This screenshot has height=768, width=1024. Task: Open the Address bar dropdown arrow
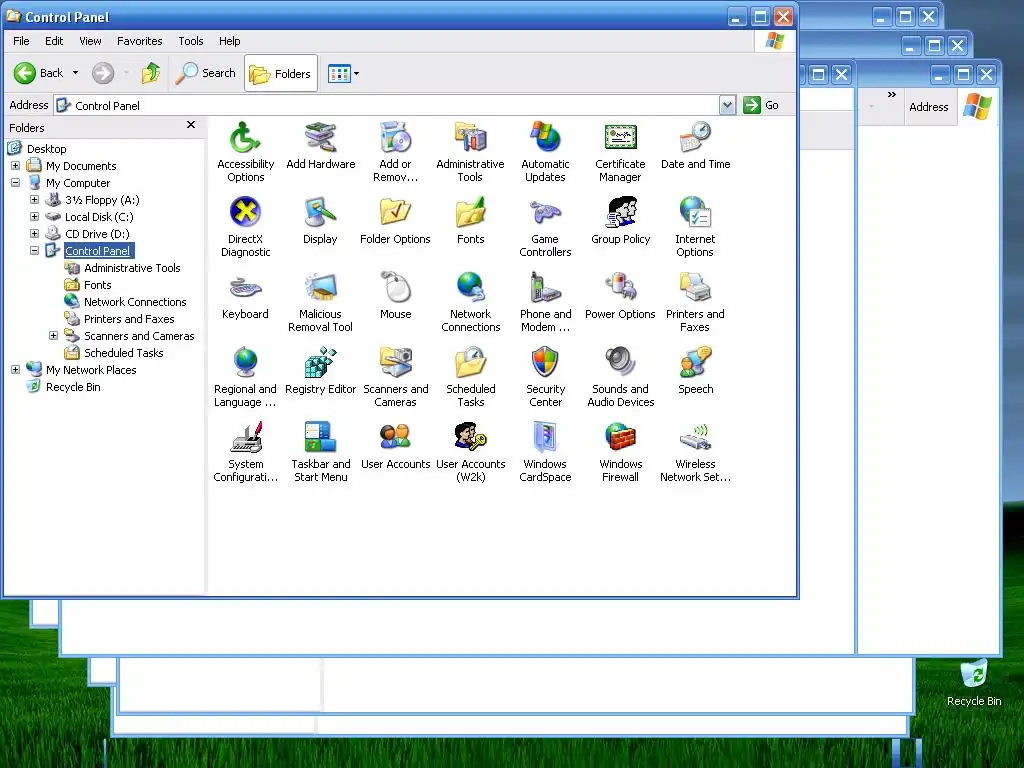[x=728, y=105]
